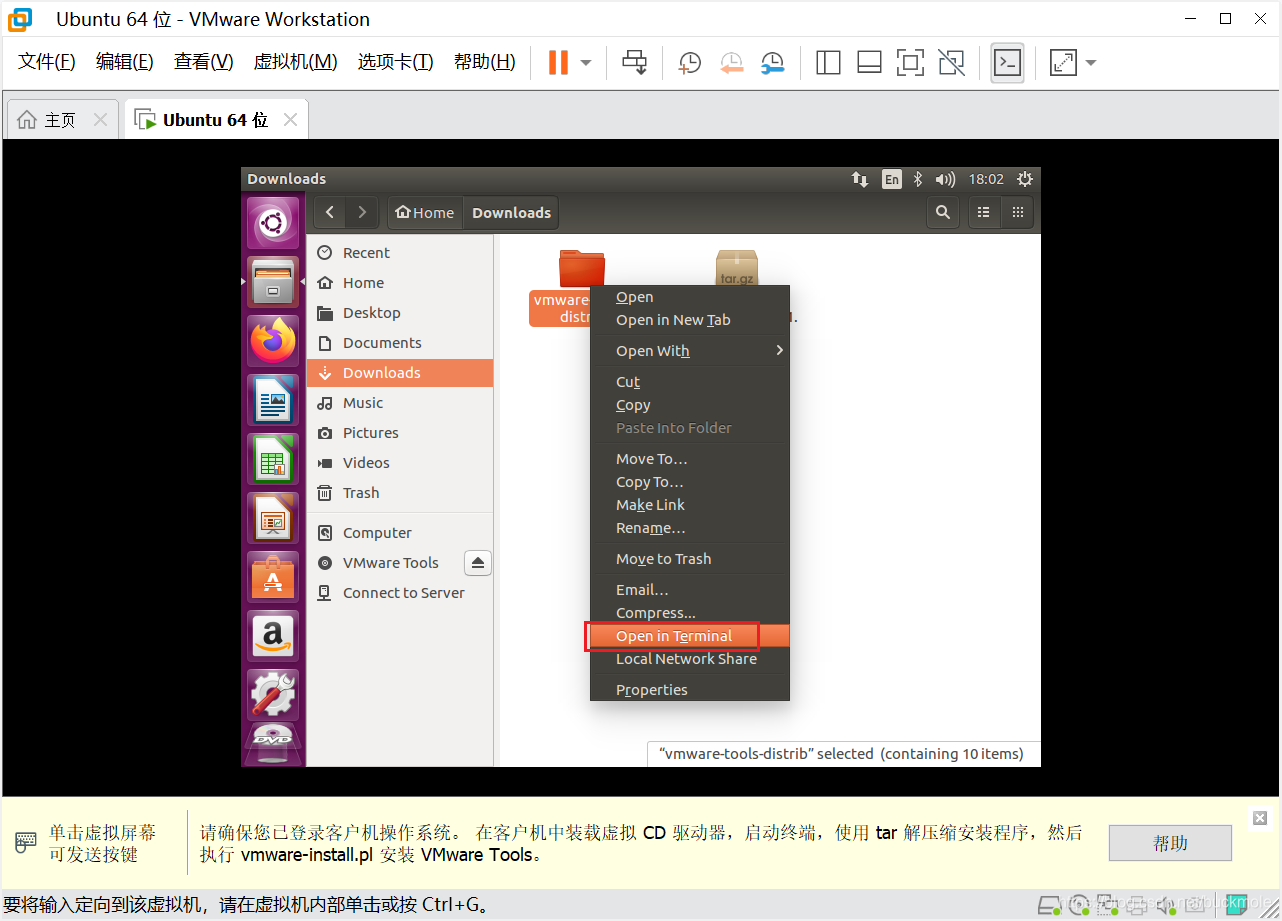Launch LibreOffice Calc from the dock
The height and width of the screenshot is (921, 1282).
pos(273,459)
